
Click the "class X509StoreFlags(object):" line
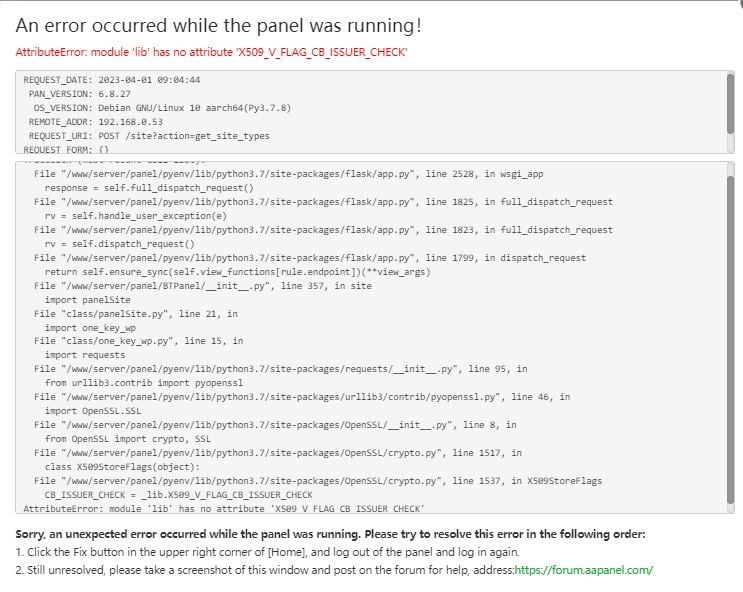tap(123, 467)
